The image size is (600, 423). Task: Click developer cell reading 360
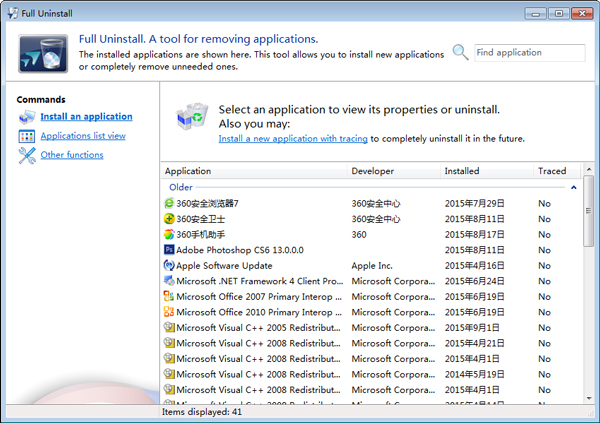tap(359, 234)
